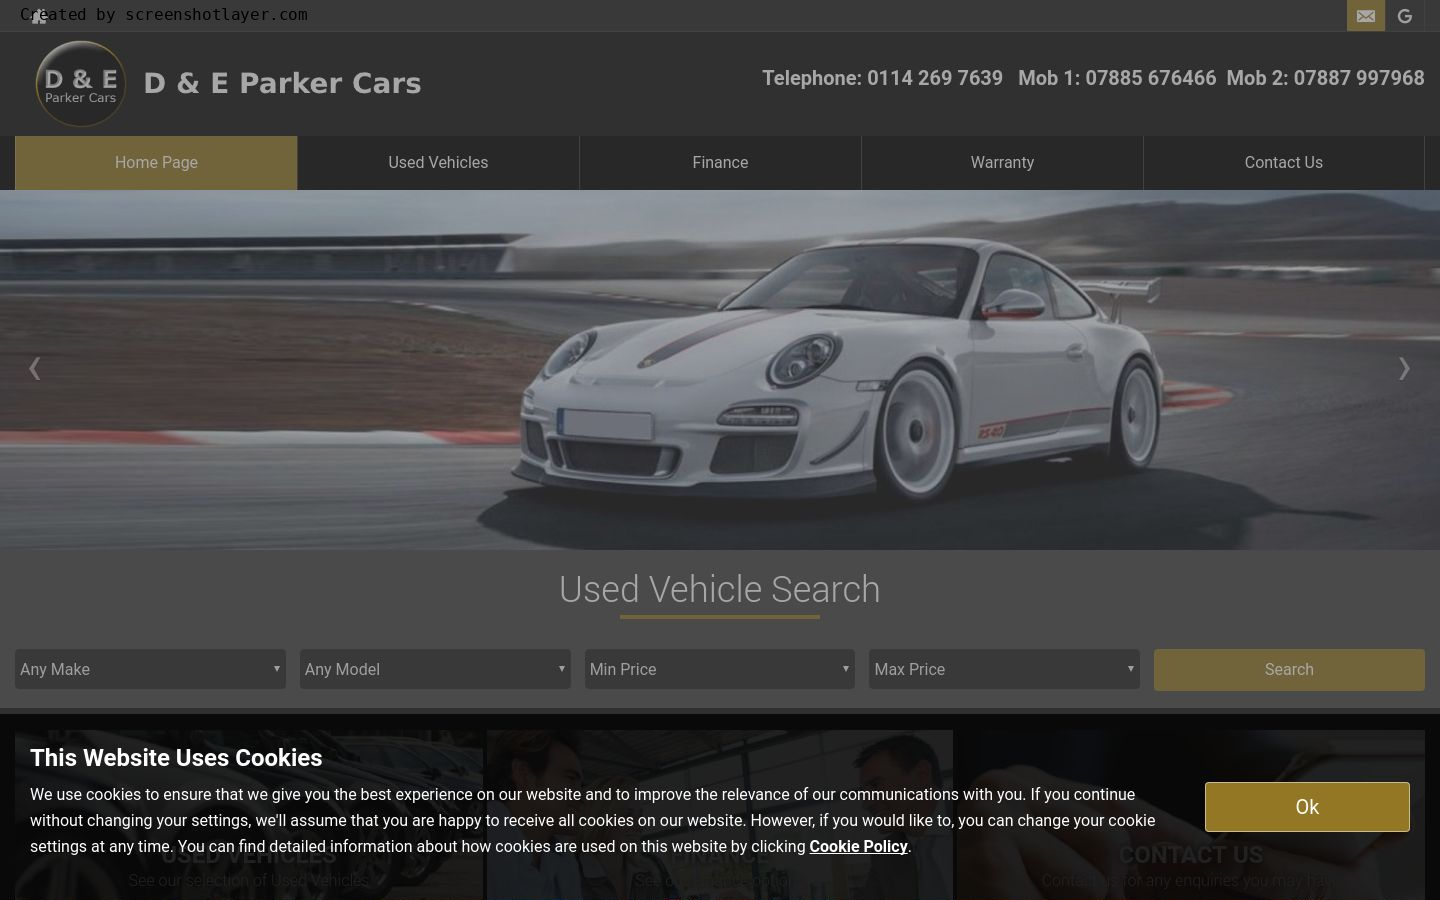Open the Used Vehicles menu tab

pyautogui.click(x=438, y=163)
